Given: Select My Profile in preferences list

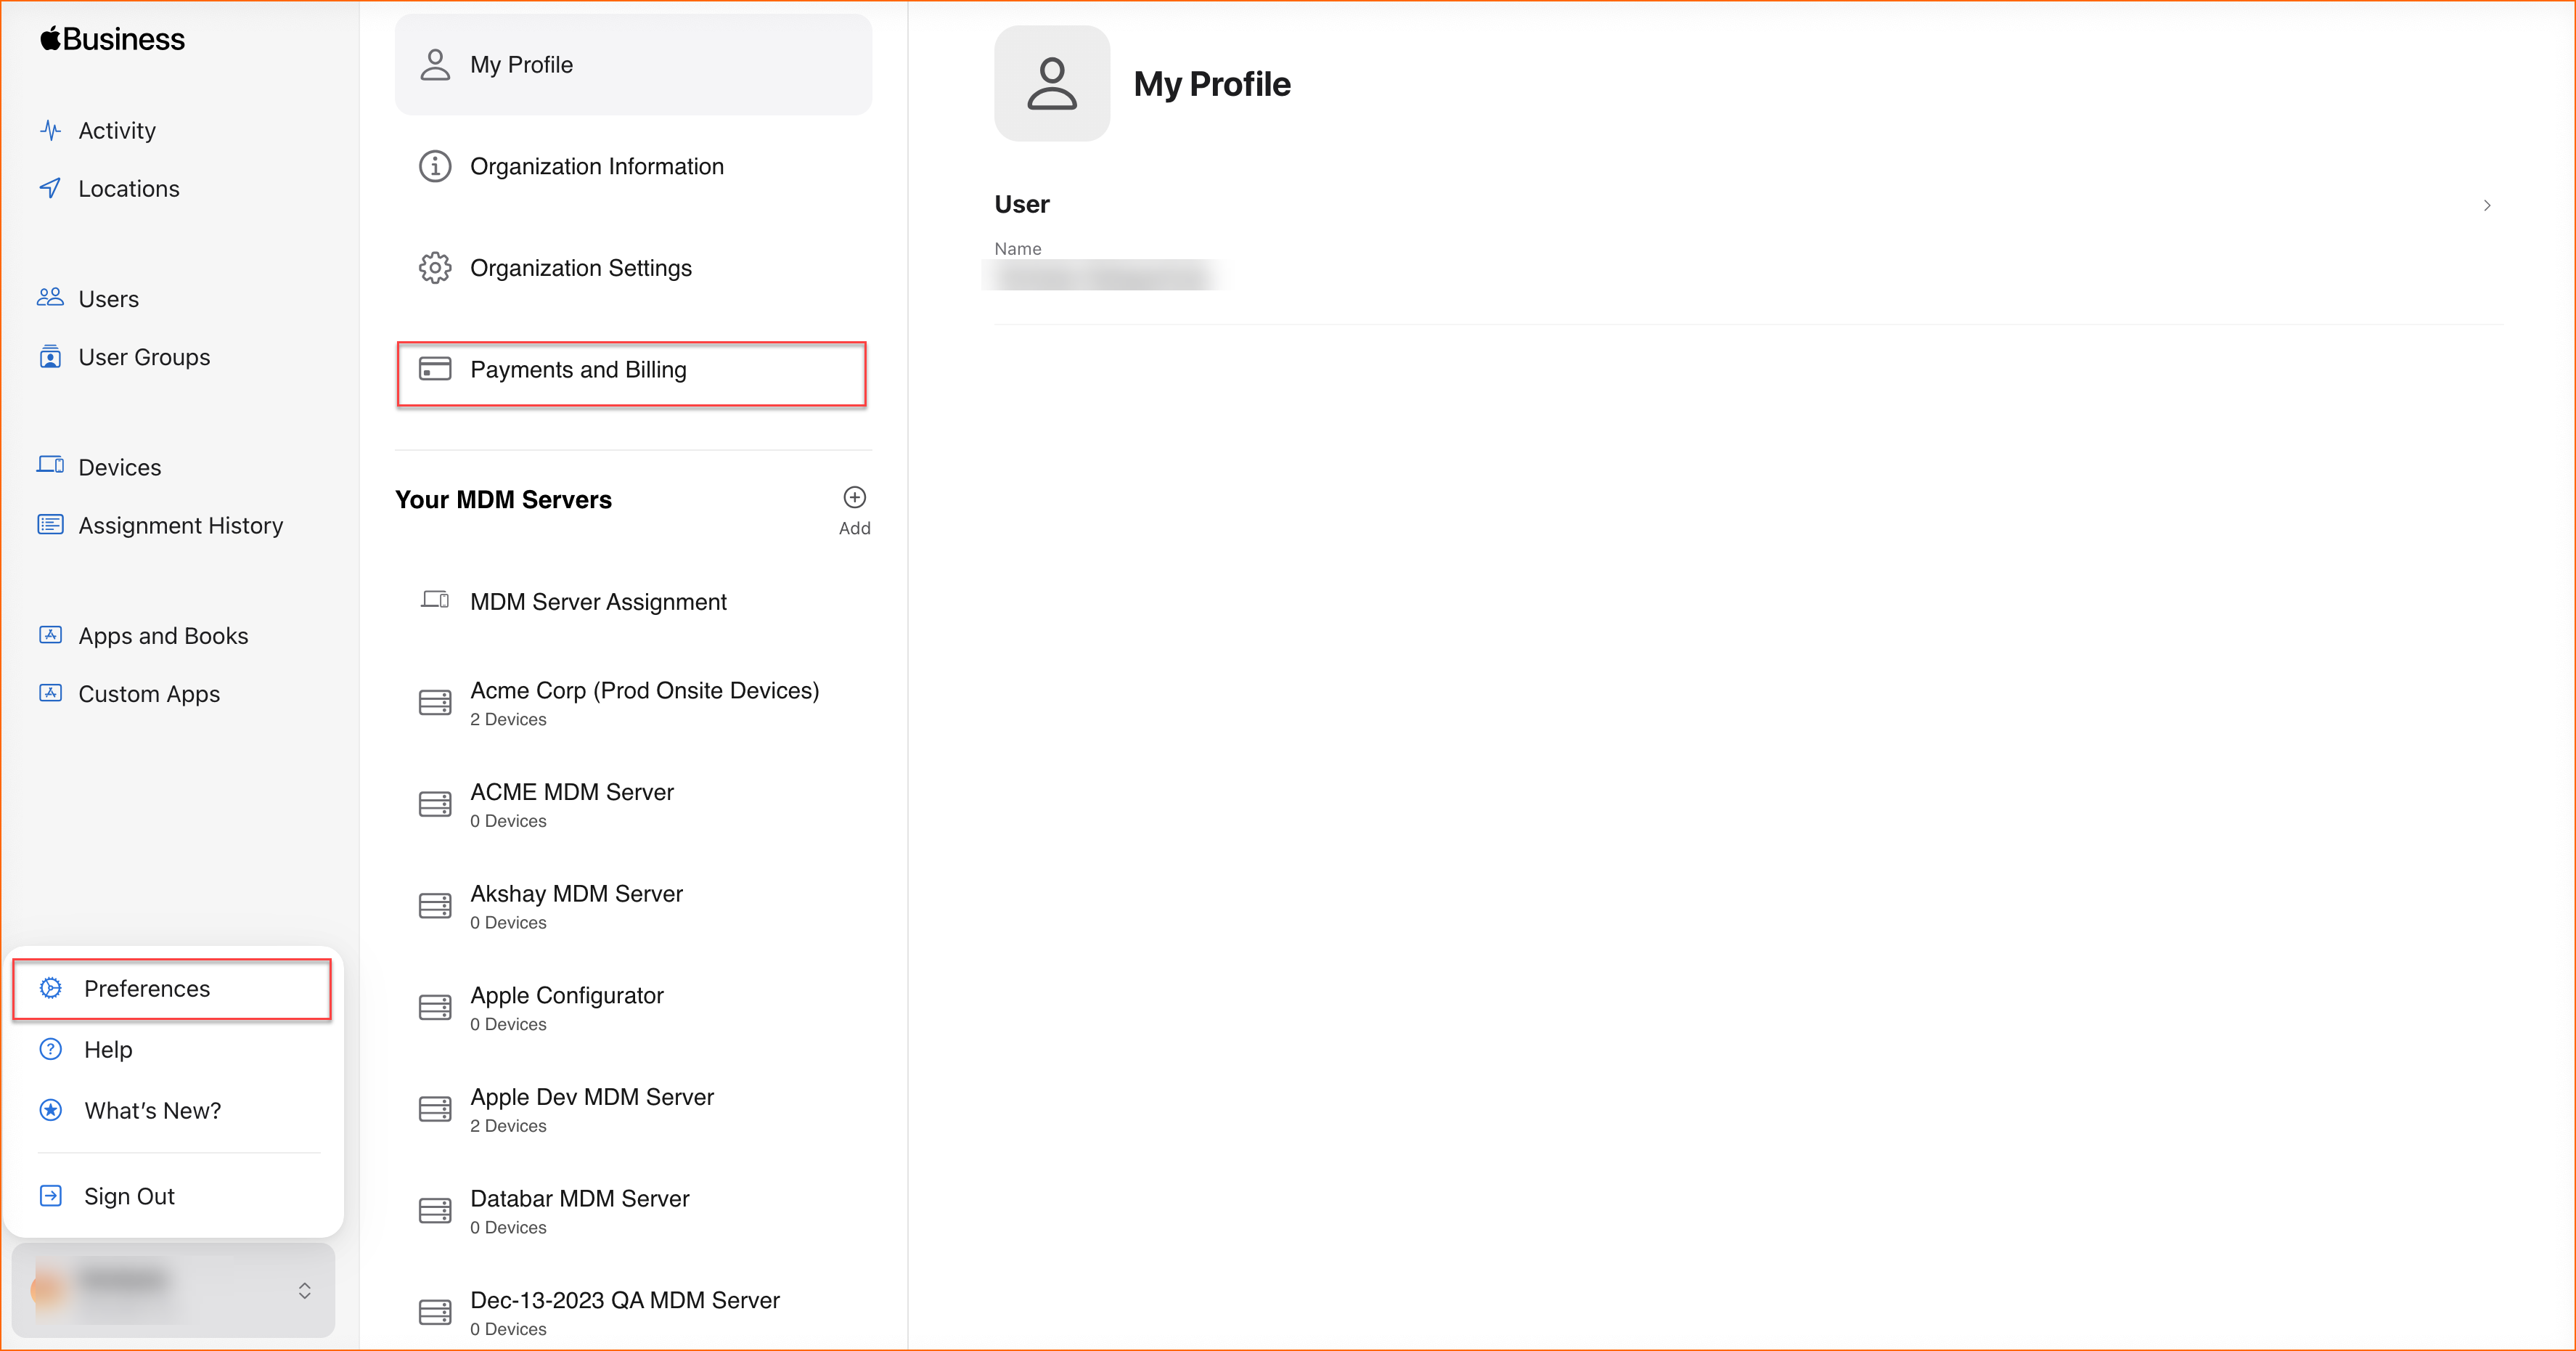Looking at the screenshot, I should [633, 64].
